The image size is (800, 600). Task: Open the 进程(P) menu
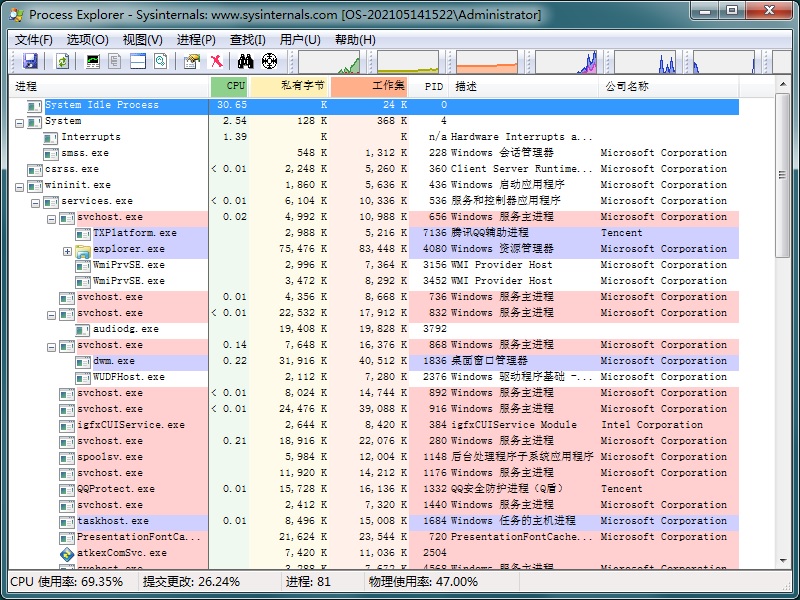click(x=196, y=40)
